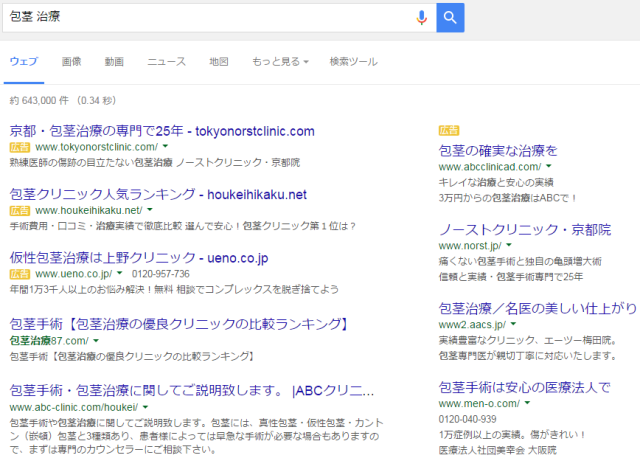Click sidebar phone number 0120-040-939
Image resolution: width=640 pixels, height=458 pixels.
click(x=467, y=420)
